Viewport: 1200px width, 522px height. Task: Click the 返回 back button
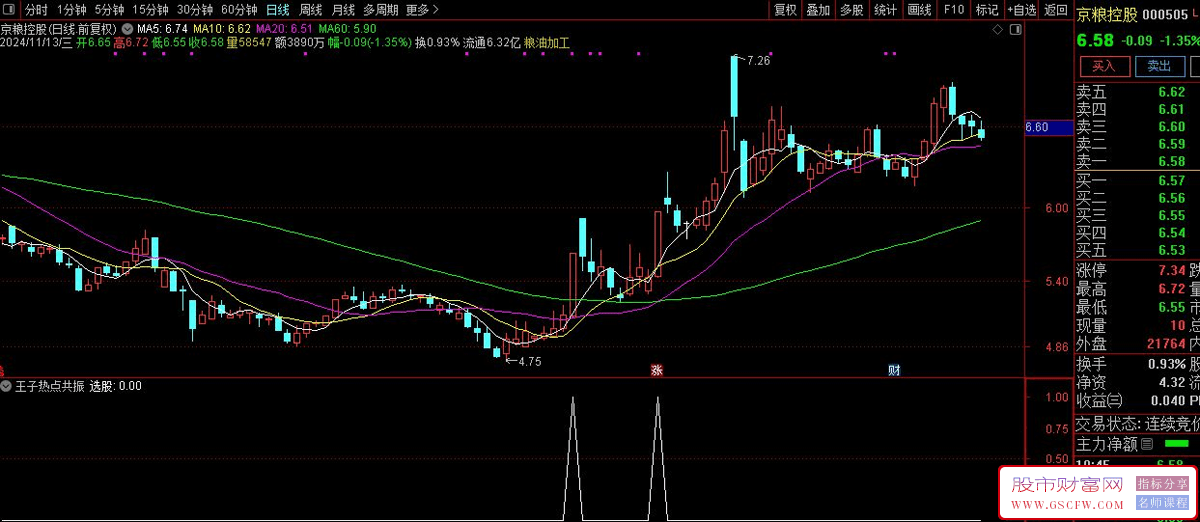[x=1055, y=10]
